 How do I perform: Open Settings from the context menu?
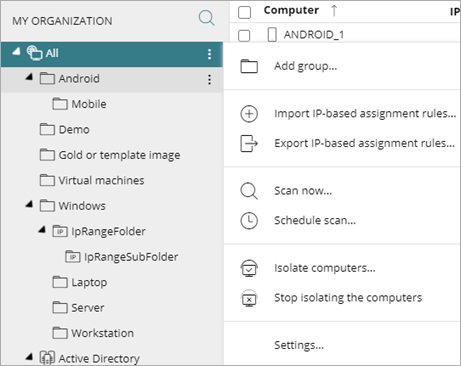299,345
